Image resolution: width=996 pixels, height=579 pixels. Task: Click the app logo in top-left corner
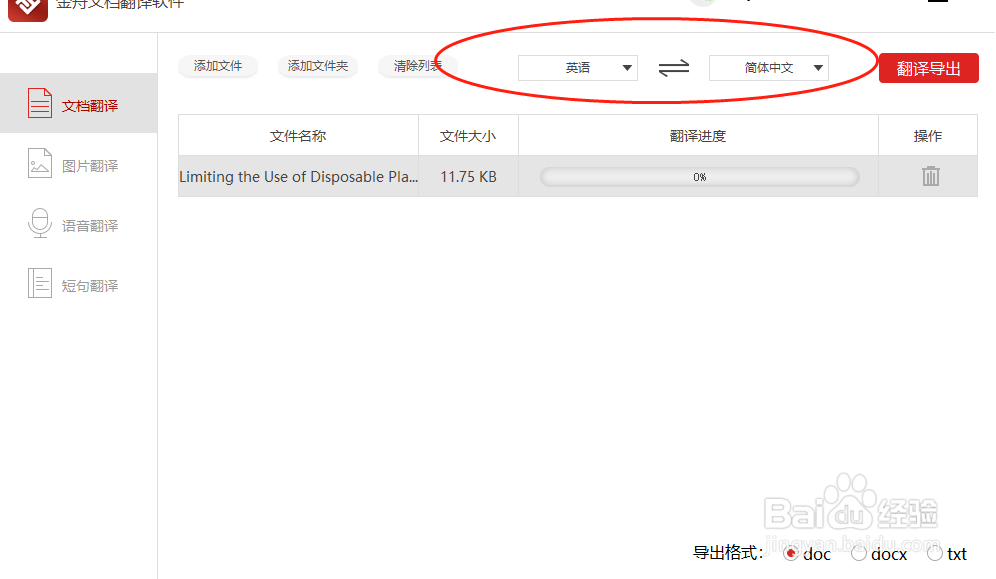[x=27, y=10]
